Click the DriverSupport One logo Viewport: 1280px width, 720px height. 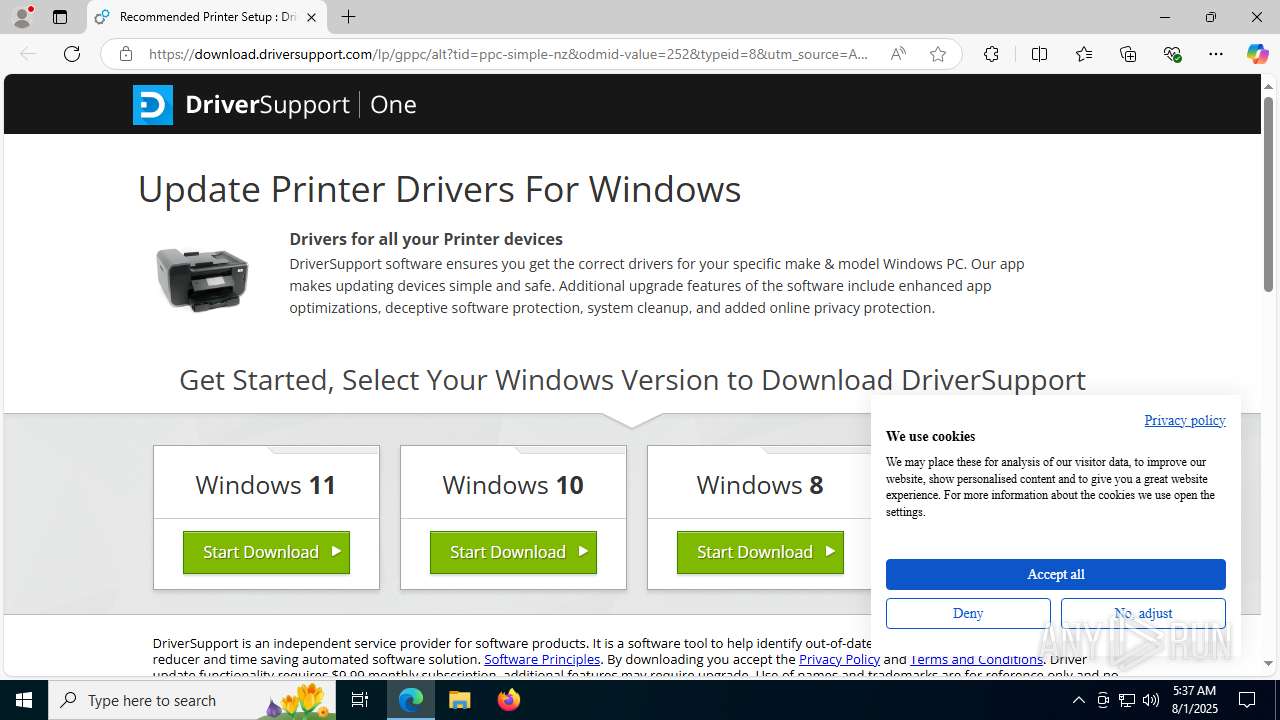tap(275, 104)
